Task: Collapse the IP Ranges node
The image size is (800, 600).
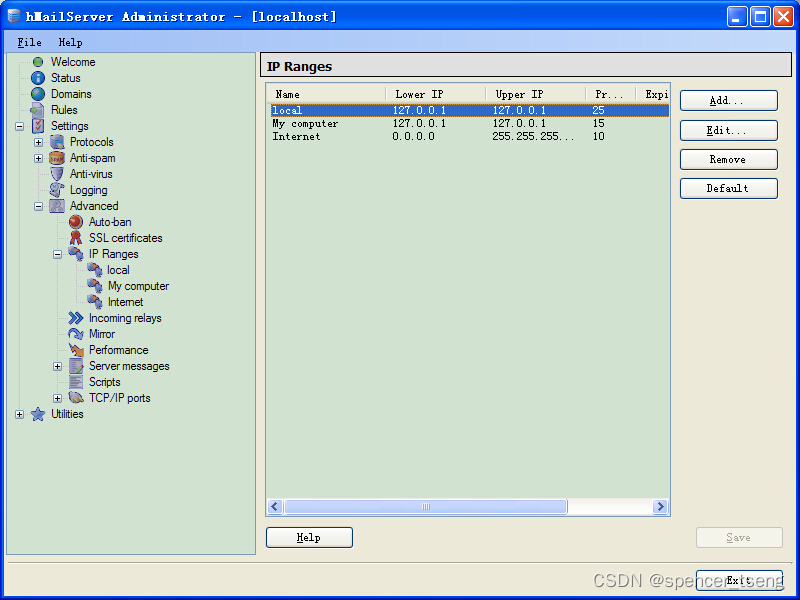Action: point(57,253)
